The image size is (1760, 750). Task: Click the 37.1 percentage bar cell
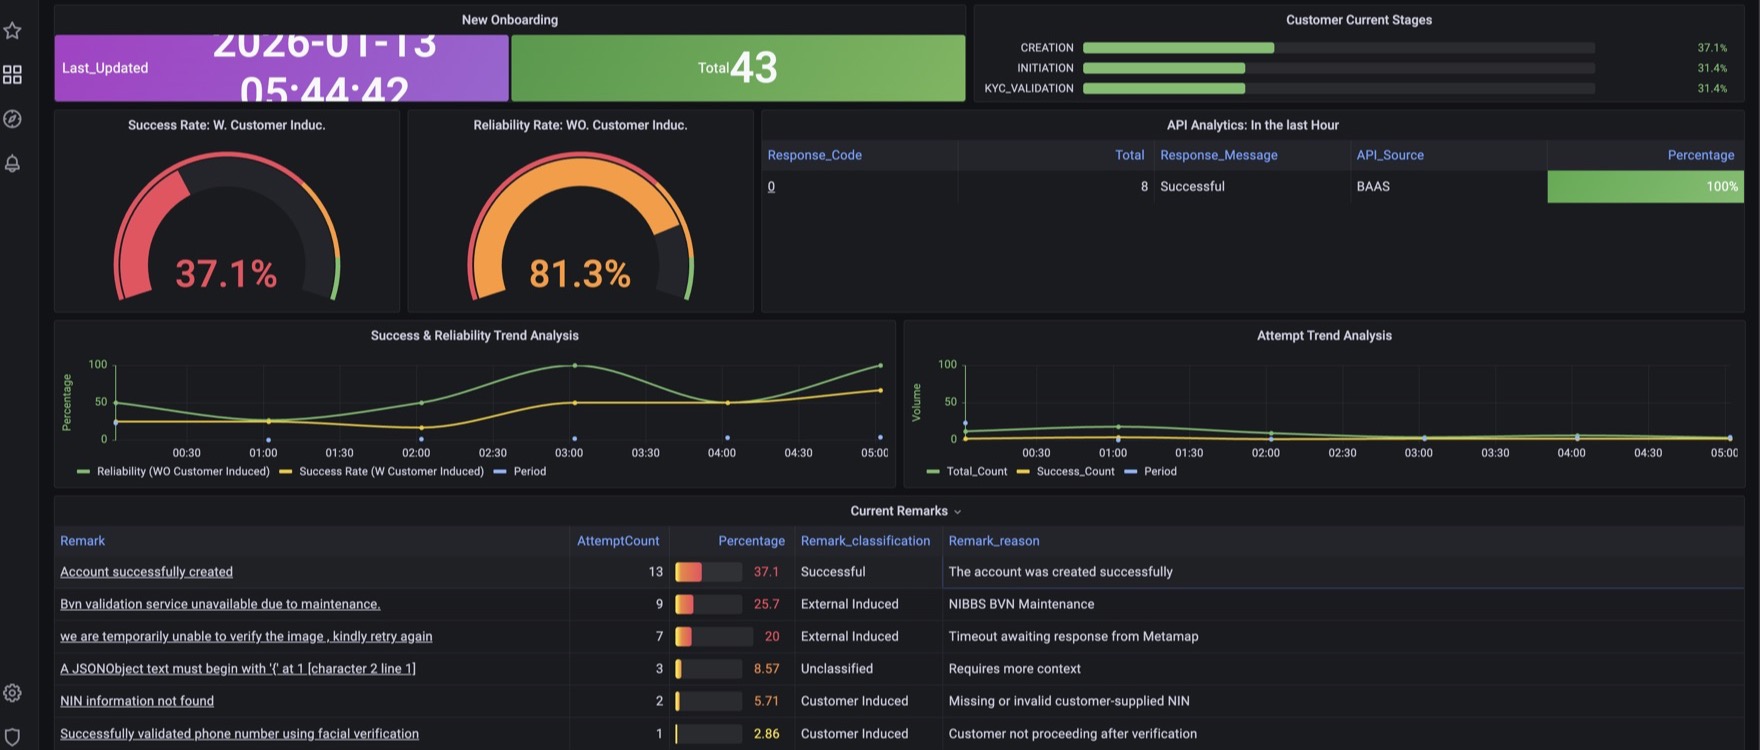(x=732, y=572)
